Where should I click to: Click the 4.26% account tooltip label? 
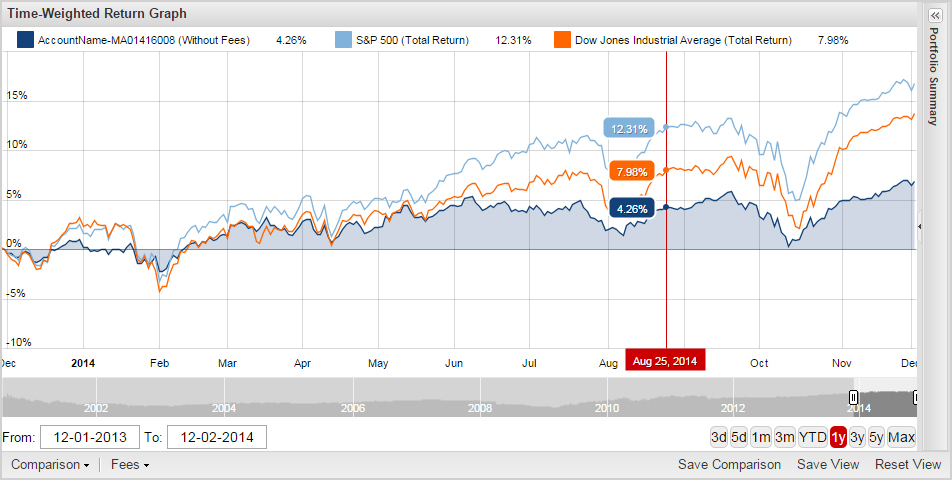[x=631, y=209]
